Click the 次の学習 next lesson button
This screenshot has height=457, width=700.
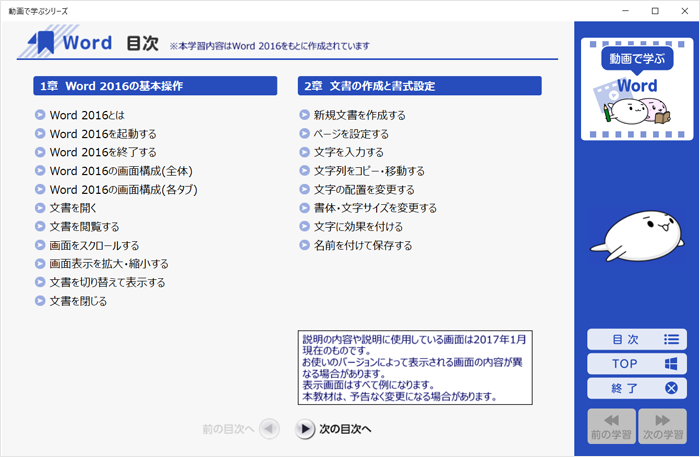click(662, 426)
